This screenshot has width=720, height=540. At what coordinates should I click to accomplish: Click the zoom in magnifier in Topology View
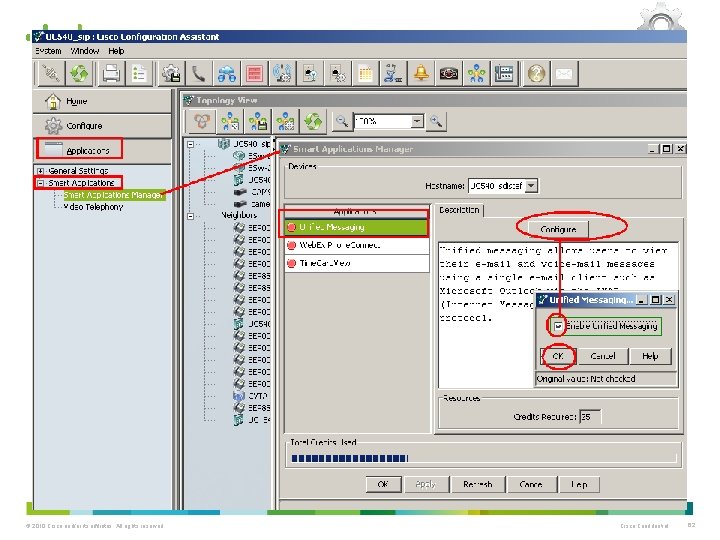pyautogui.click(x=436, y=121)
